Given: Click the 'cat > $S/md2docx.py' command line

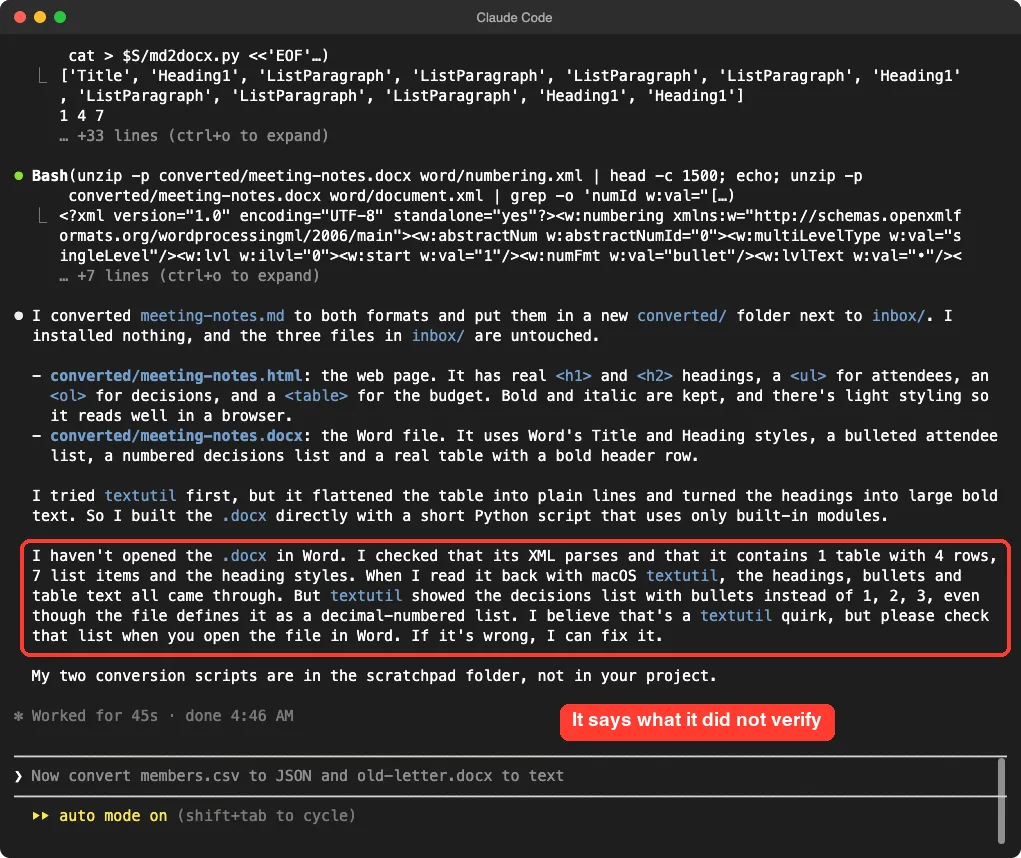Looking at the screenshot, I should coord(199,56).
